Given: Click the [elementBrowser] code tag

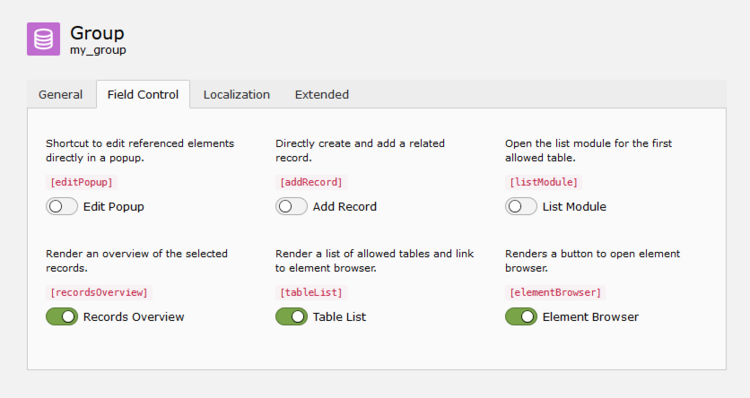Looking at the screenshot, I should coord(555,292).
